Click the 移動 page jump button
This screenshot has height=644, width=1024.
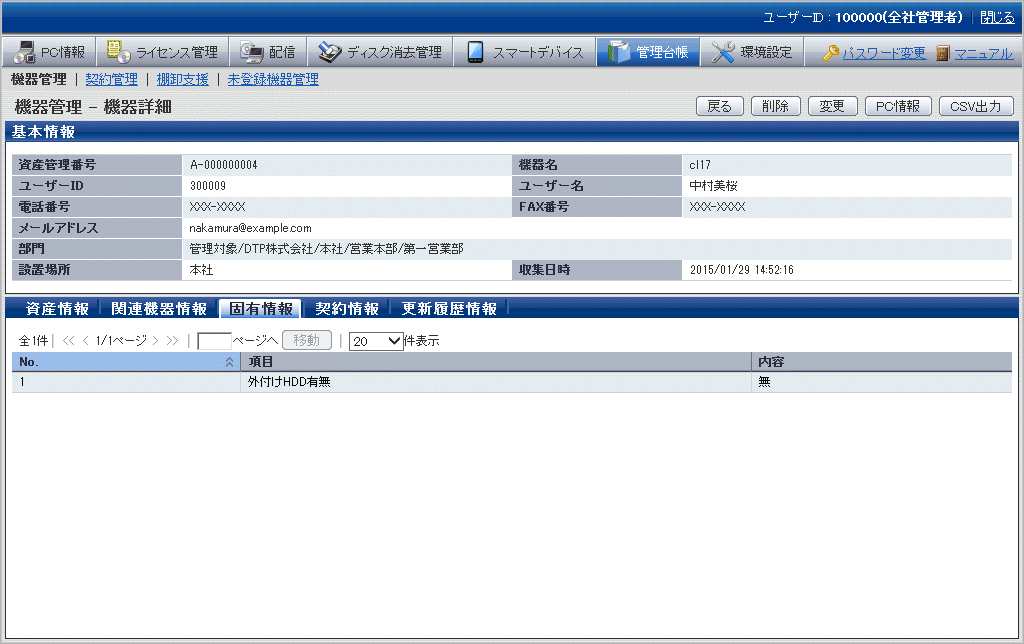point(307,340)
